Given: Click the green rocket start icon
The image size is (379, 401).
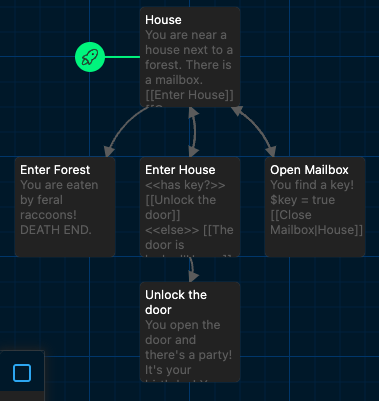Looking at the screenshot, I should 90,57.
